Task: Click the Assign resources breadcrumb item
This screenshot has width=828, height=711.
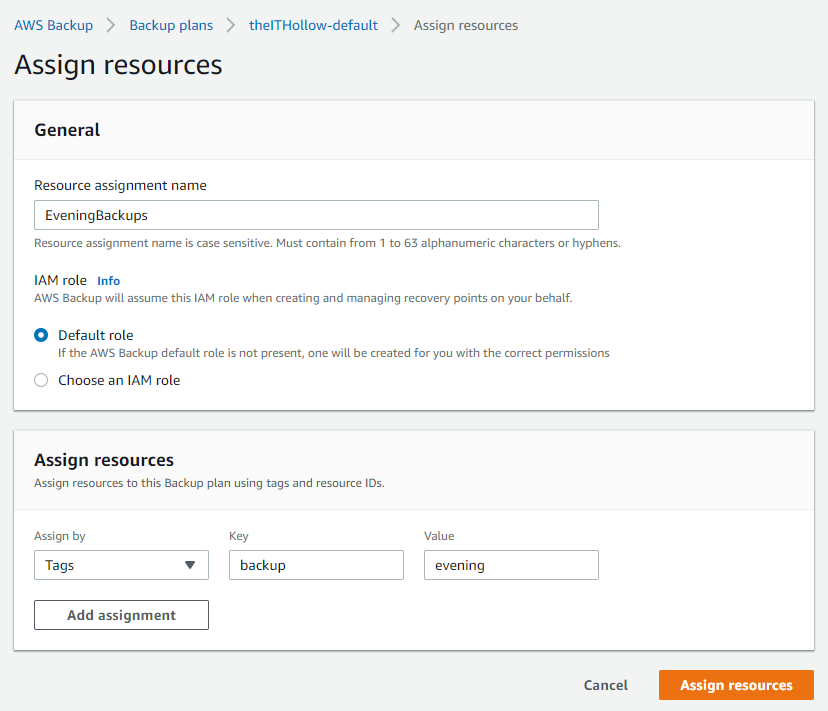Action: tap(466, 25)
